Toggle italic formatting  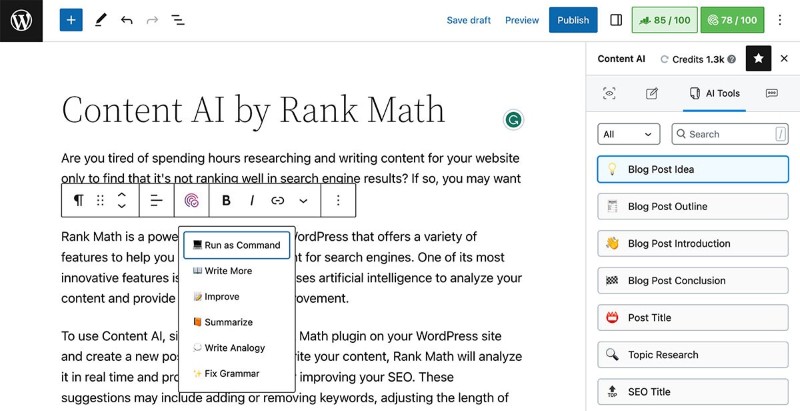tap(252, 200)
